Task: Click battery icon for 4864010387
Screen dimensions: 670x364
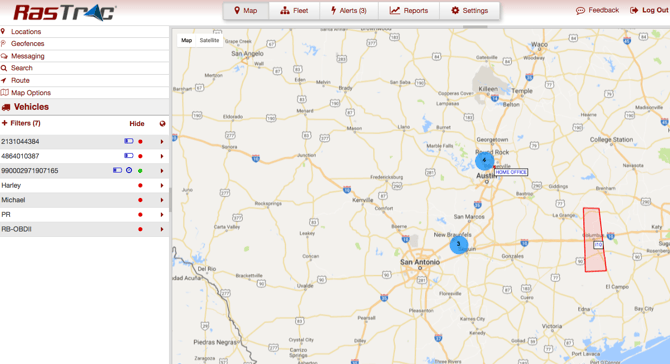Action: 129,156
